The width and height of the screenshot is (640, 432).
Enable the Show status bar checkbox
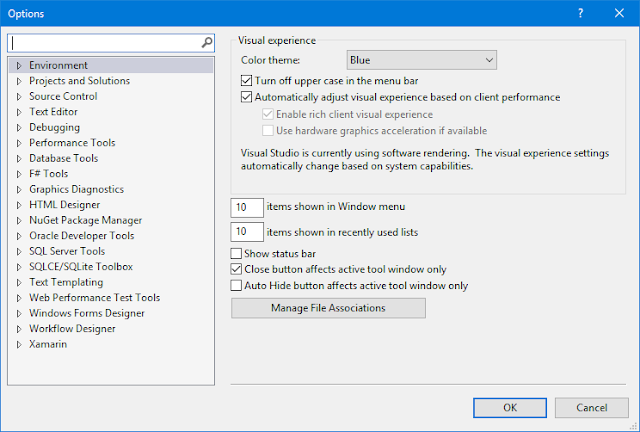coord(236,254)
